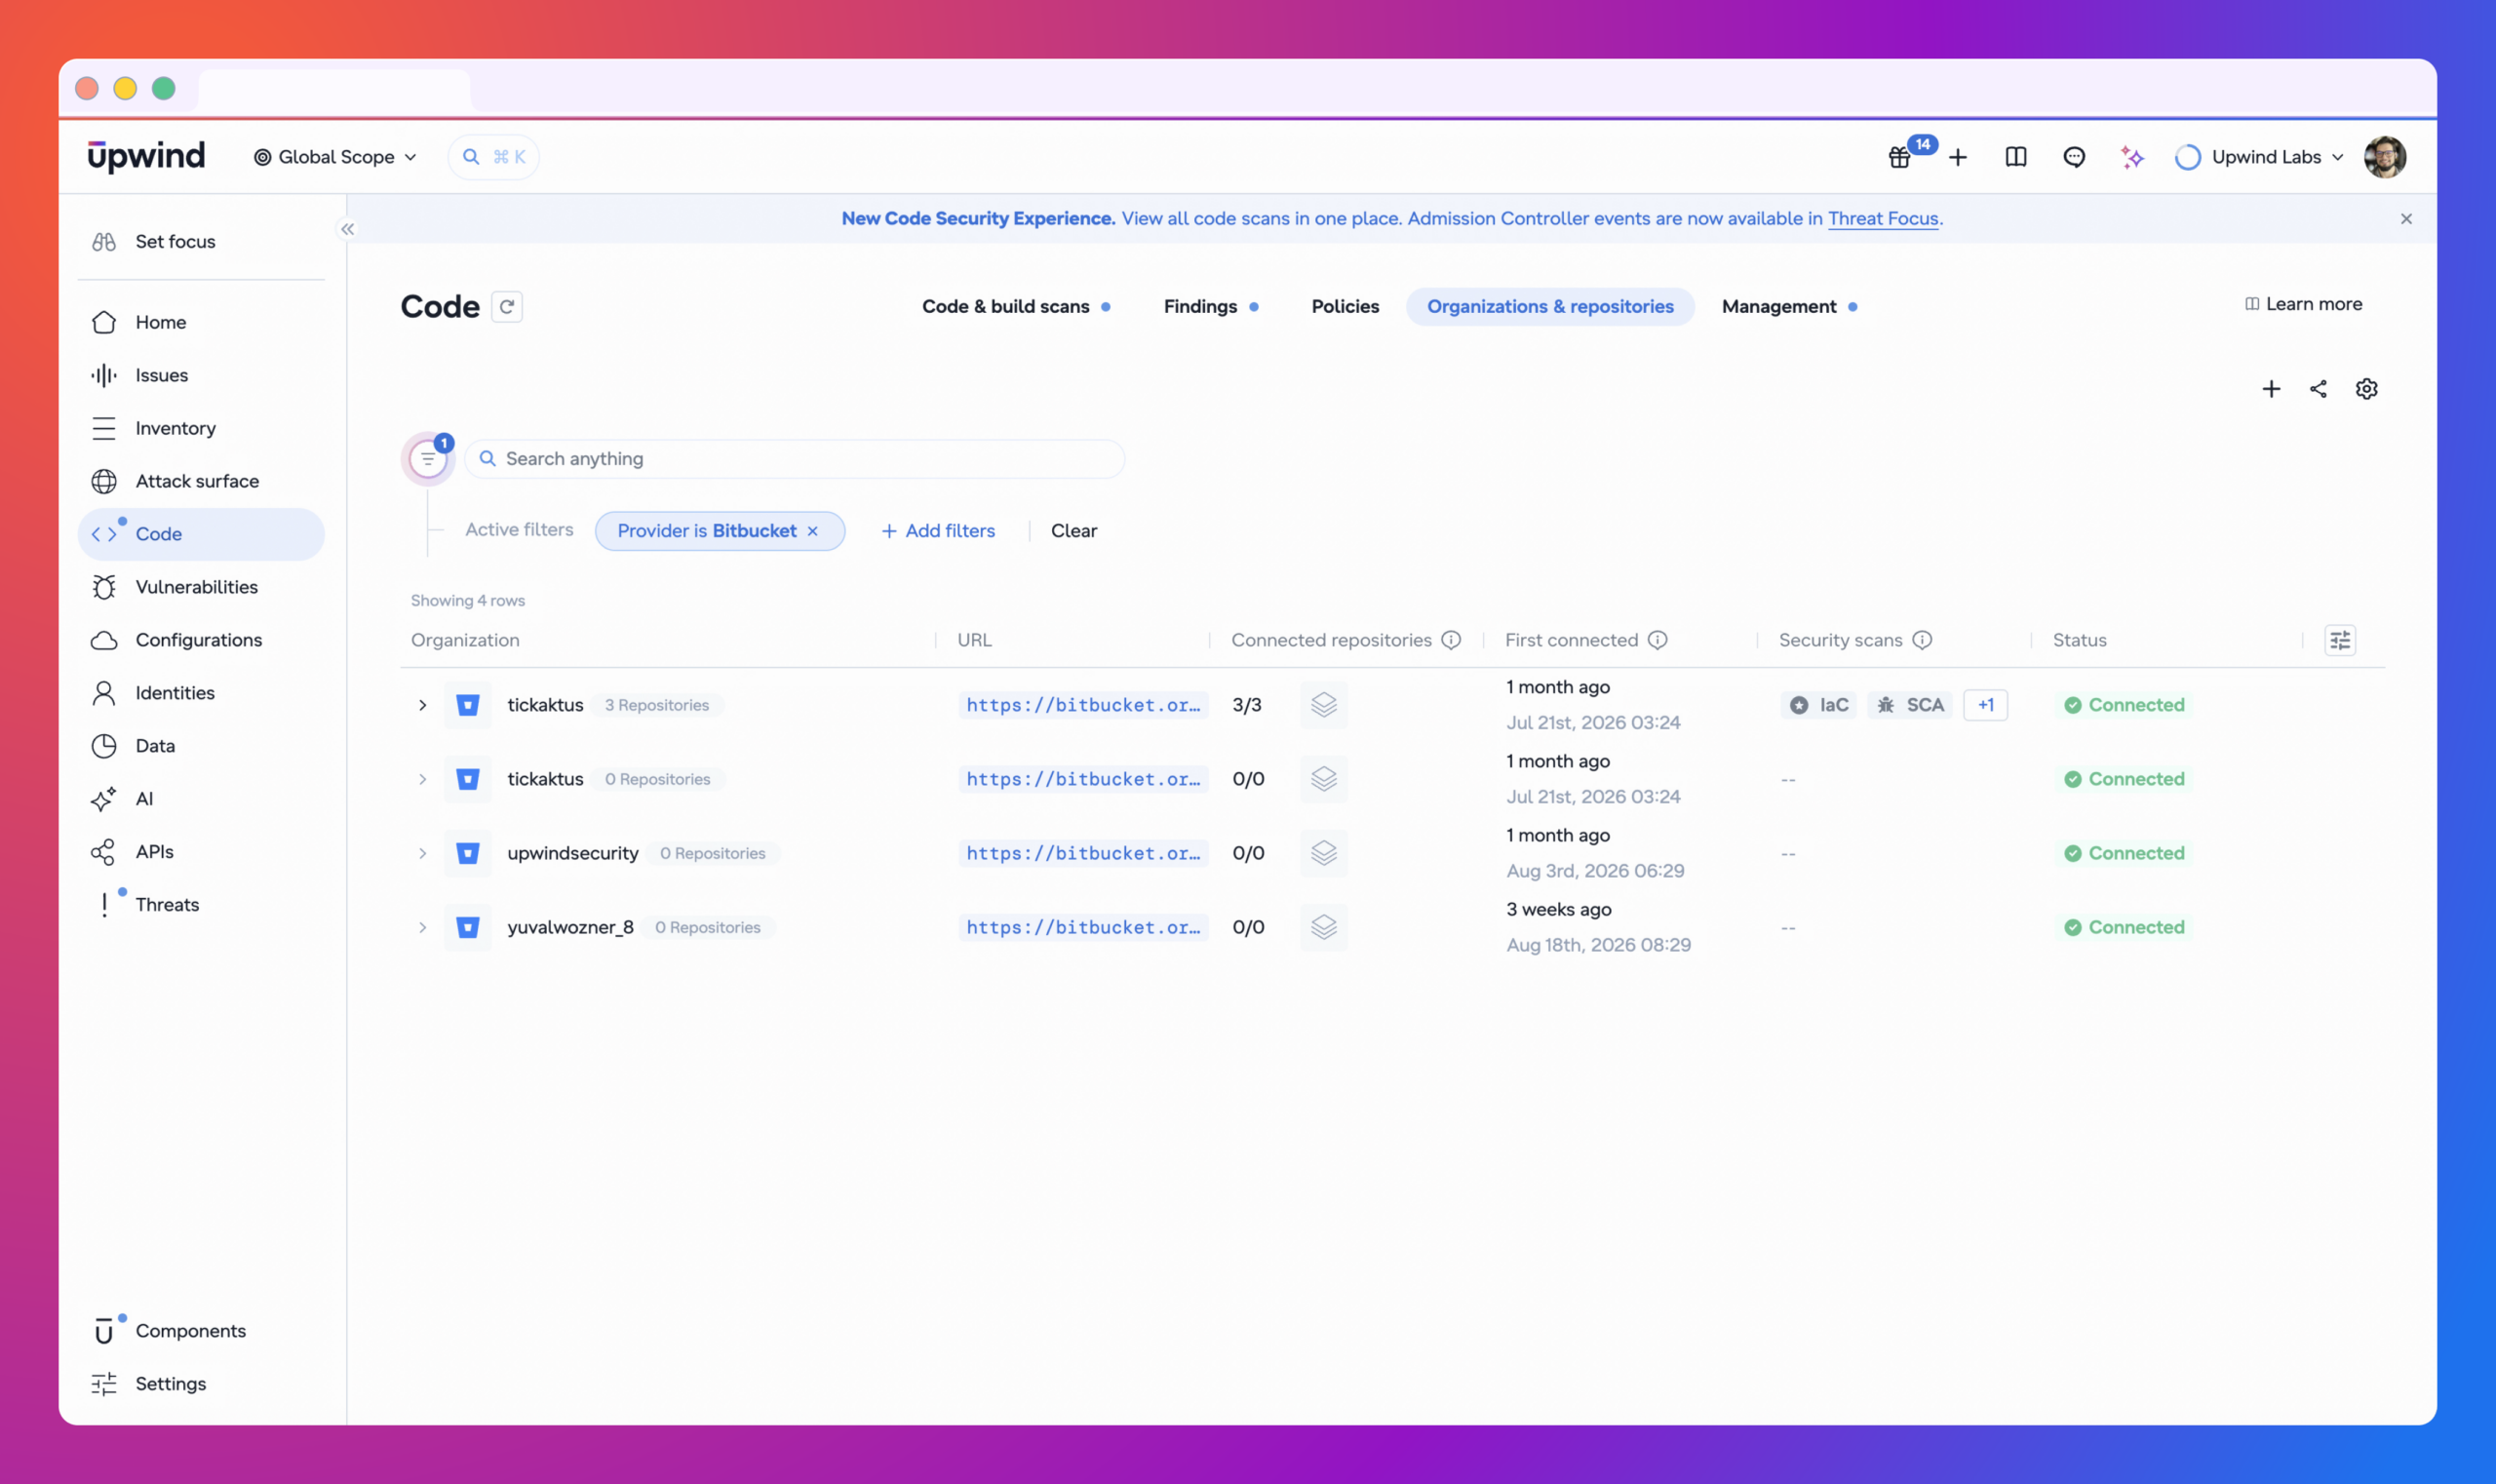Add new organization with plus icon
The height and width of the screenshot is (1484, 2496).
click(x=2271, y=389)
